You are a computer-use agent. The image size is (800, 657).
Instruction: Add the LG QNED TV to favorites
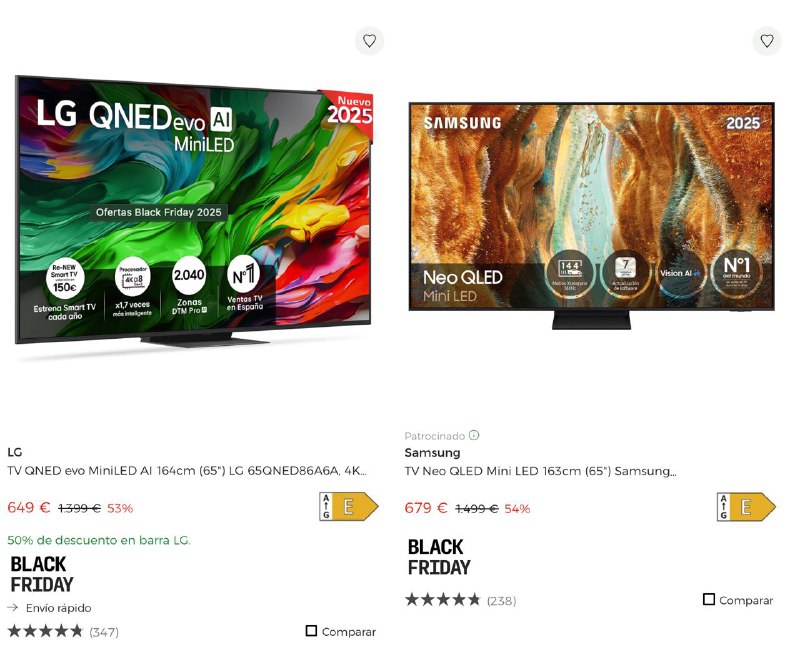tap(369, 41)
